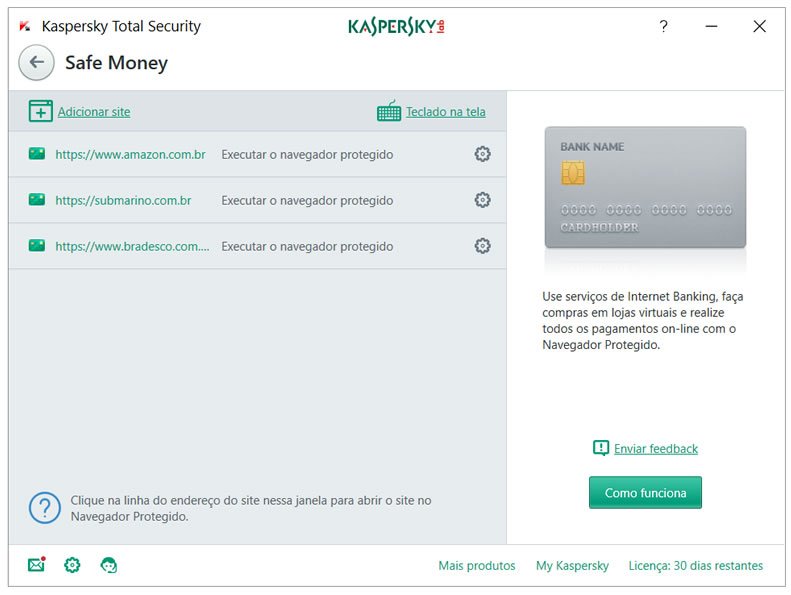Open the support agent icon in footer

coord(108,565)
